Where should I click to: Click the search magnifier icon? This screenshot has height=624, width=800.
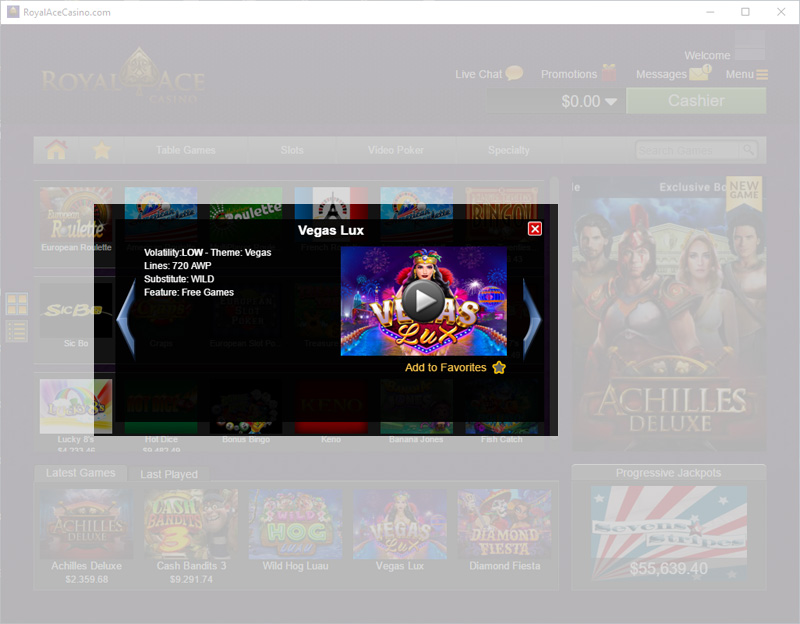748,150
